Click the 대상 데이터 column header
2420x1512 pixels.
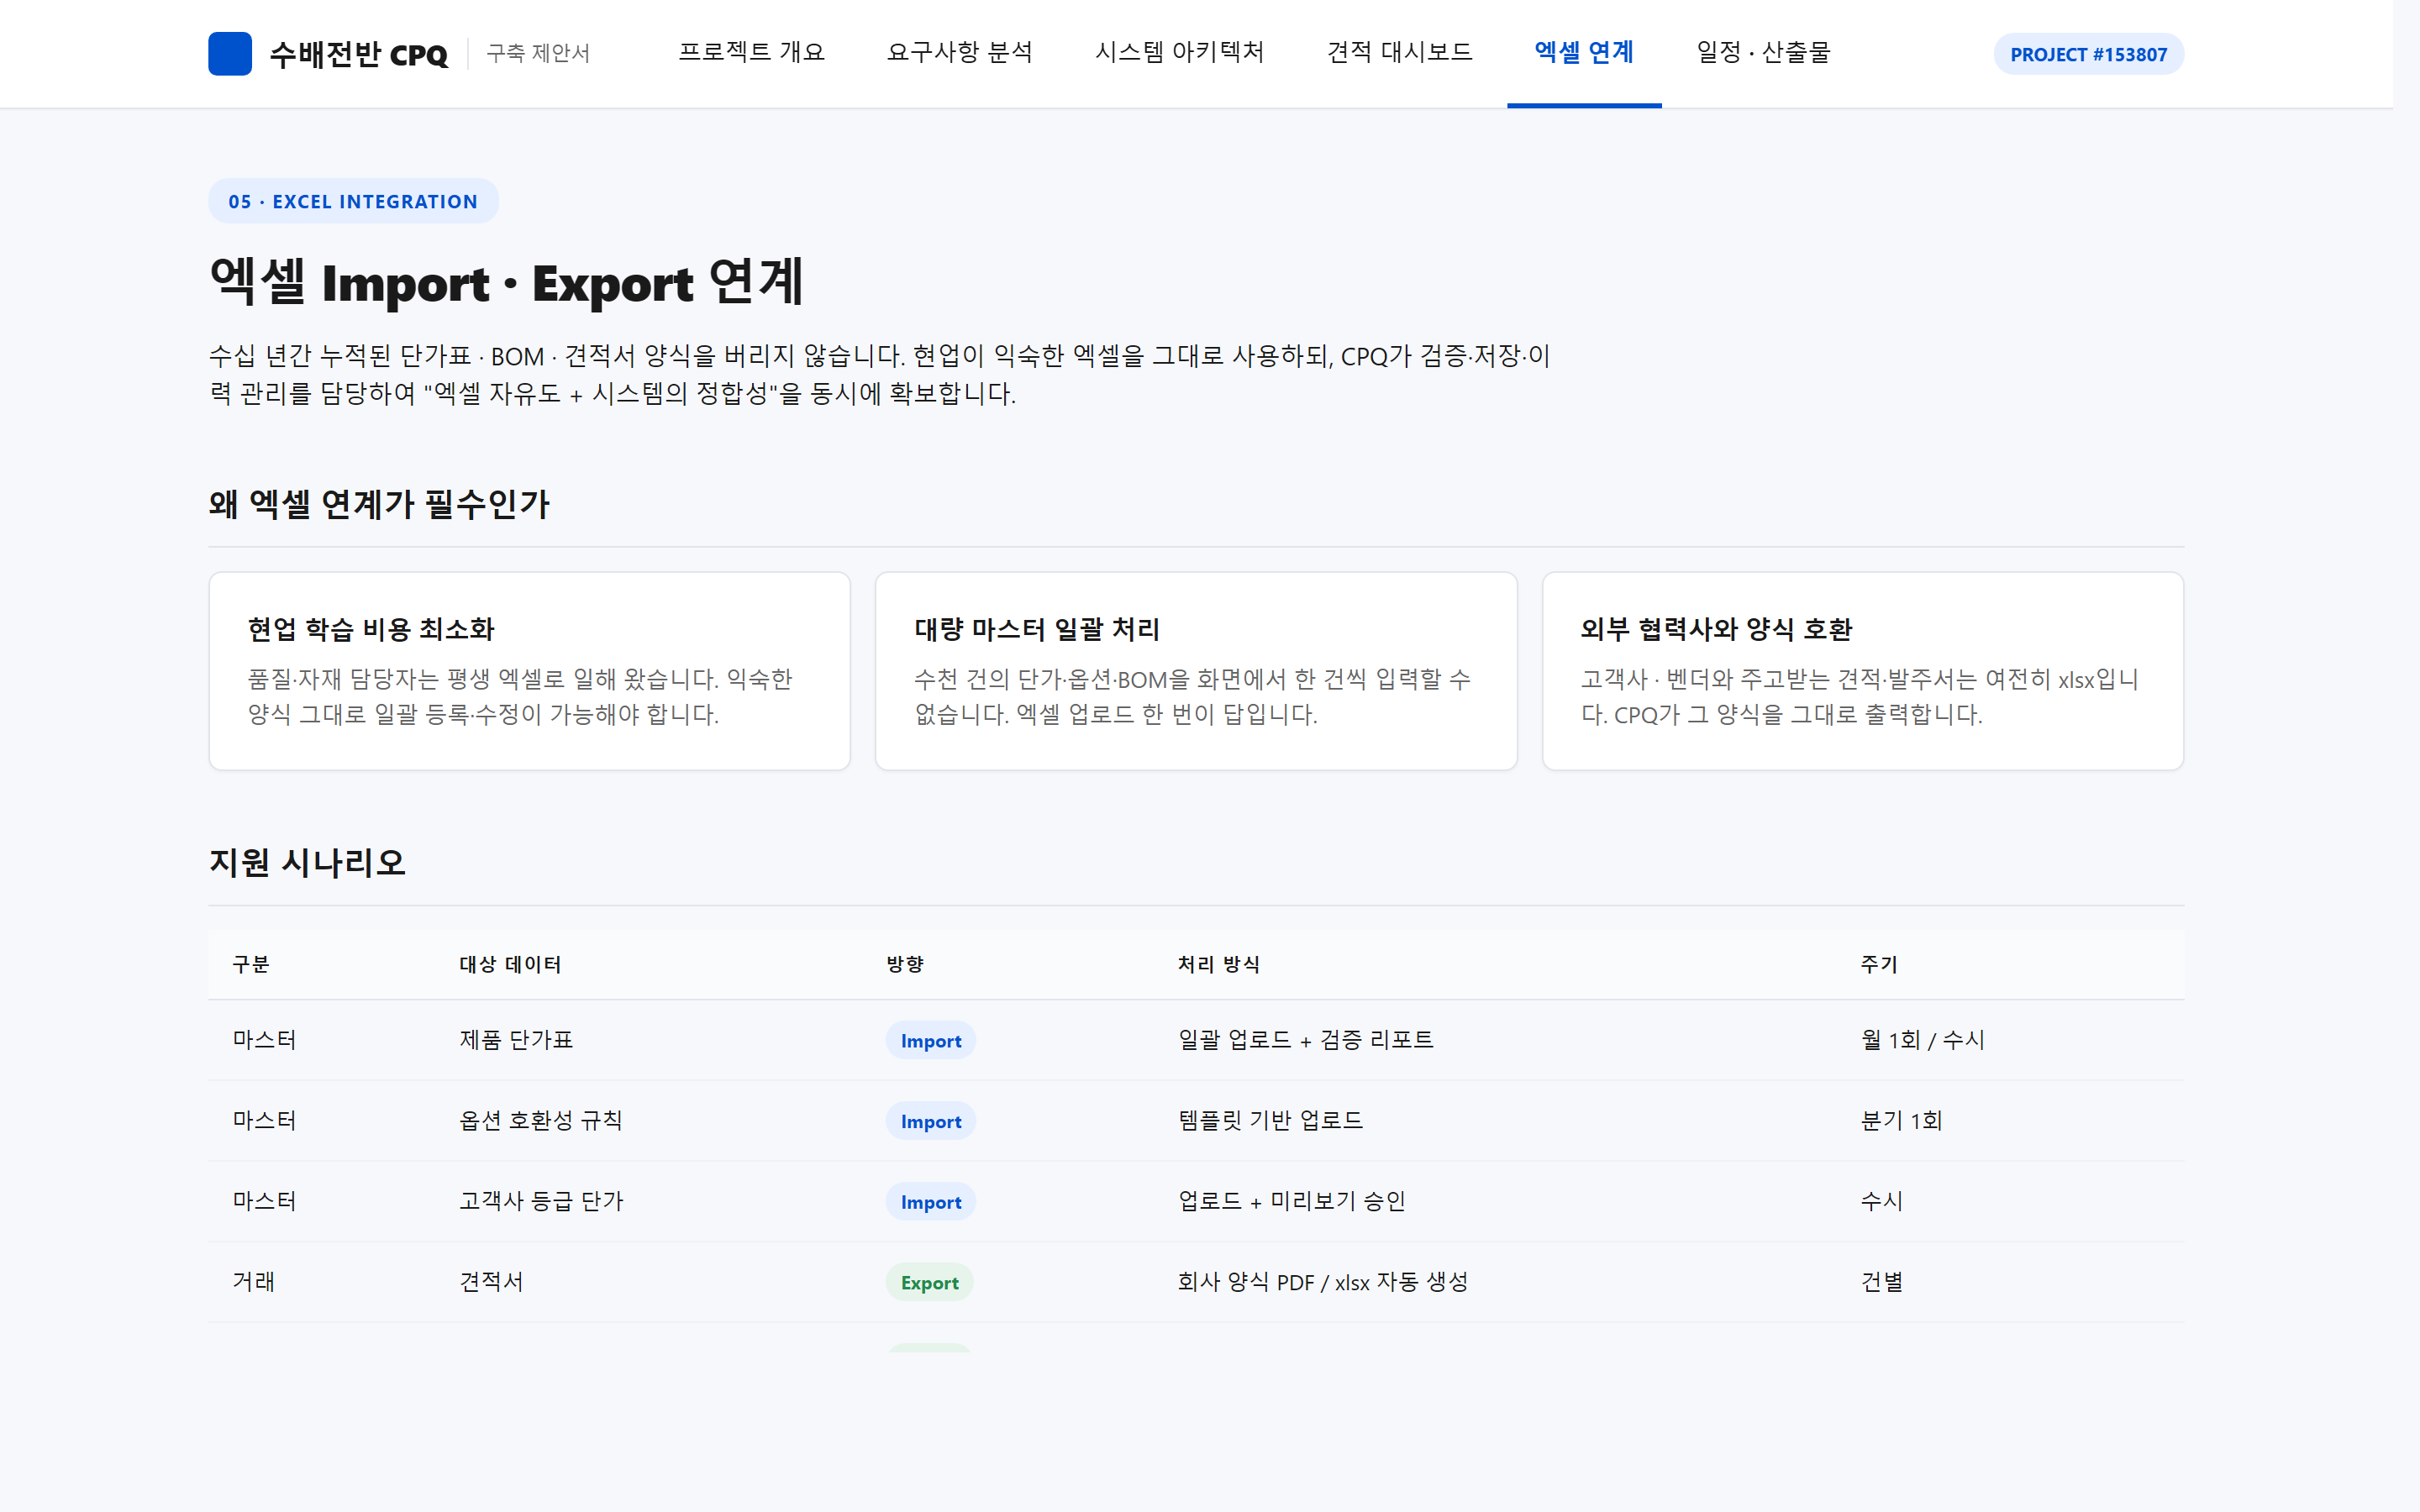tap(510, 964)
